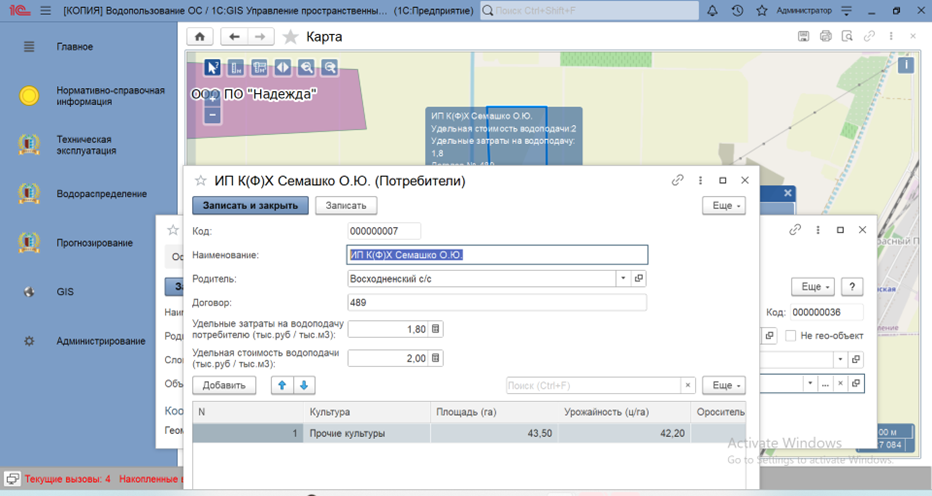Viewport: 932px width, 496px height.
Task: Open calculator for Удельная стоимость водоподачи
Action: [x=435, y=358]
